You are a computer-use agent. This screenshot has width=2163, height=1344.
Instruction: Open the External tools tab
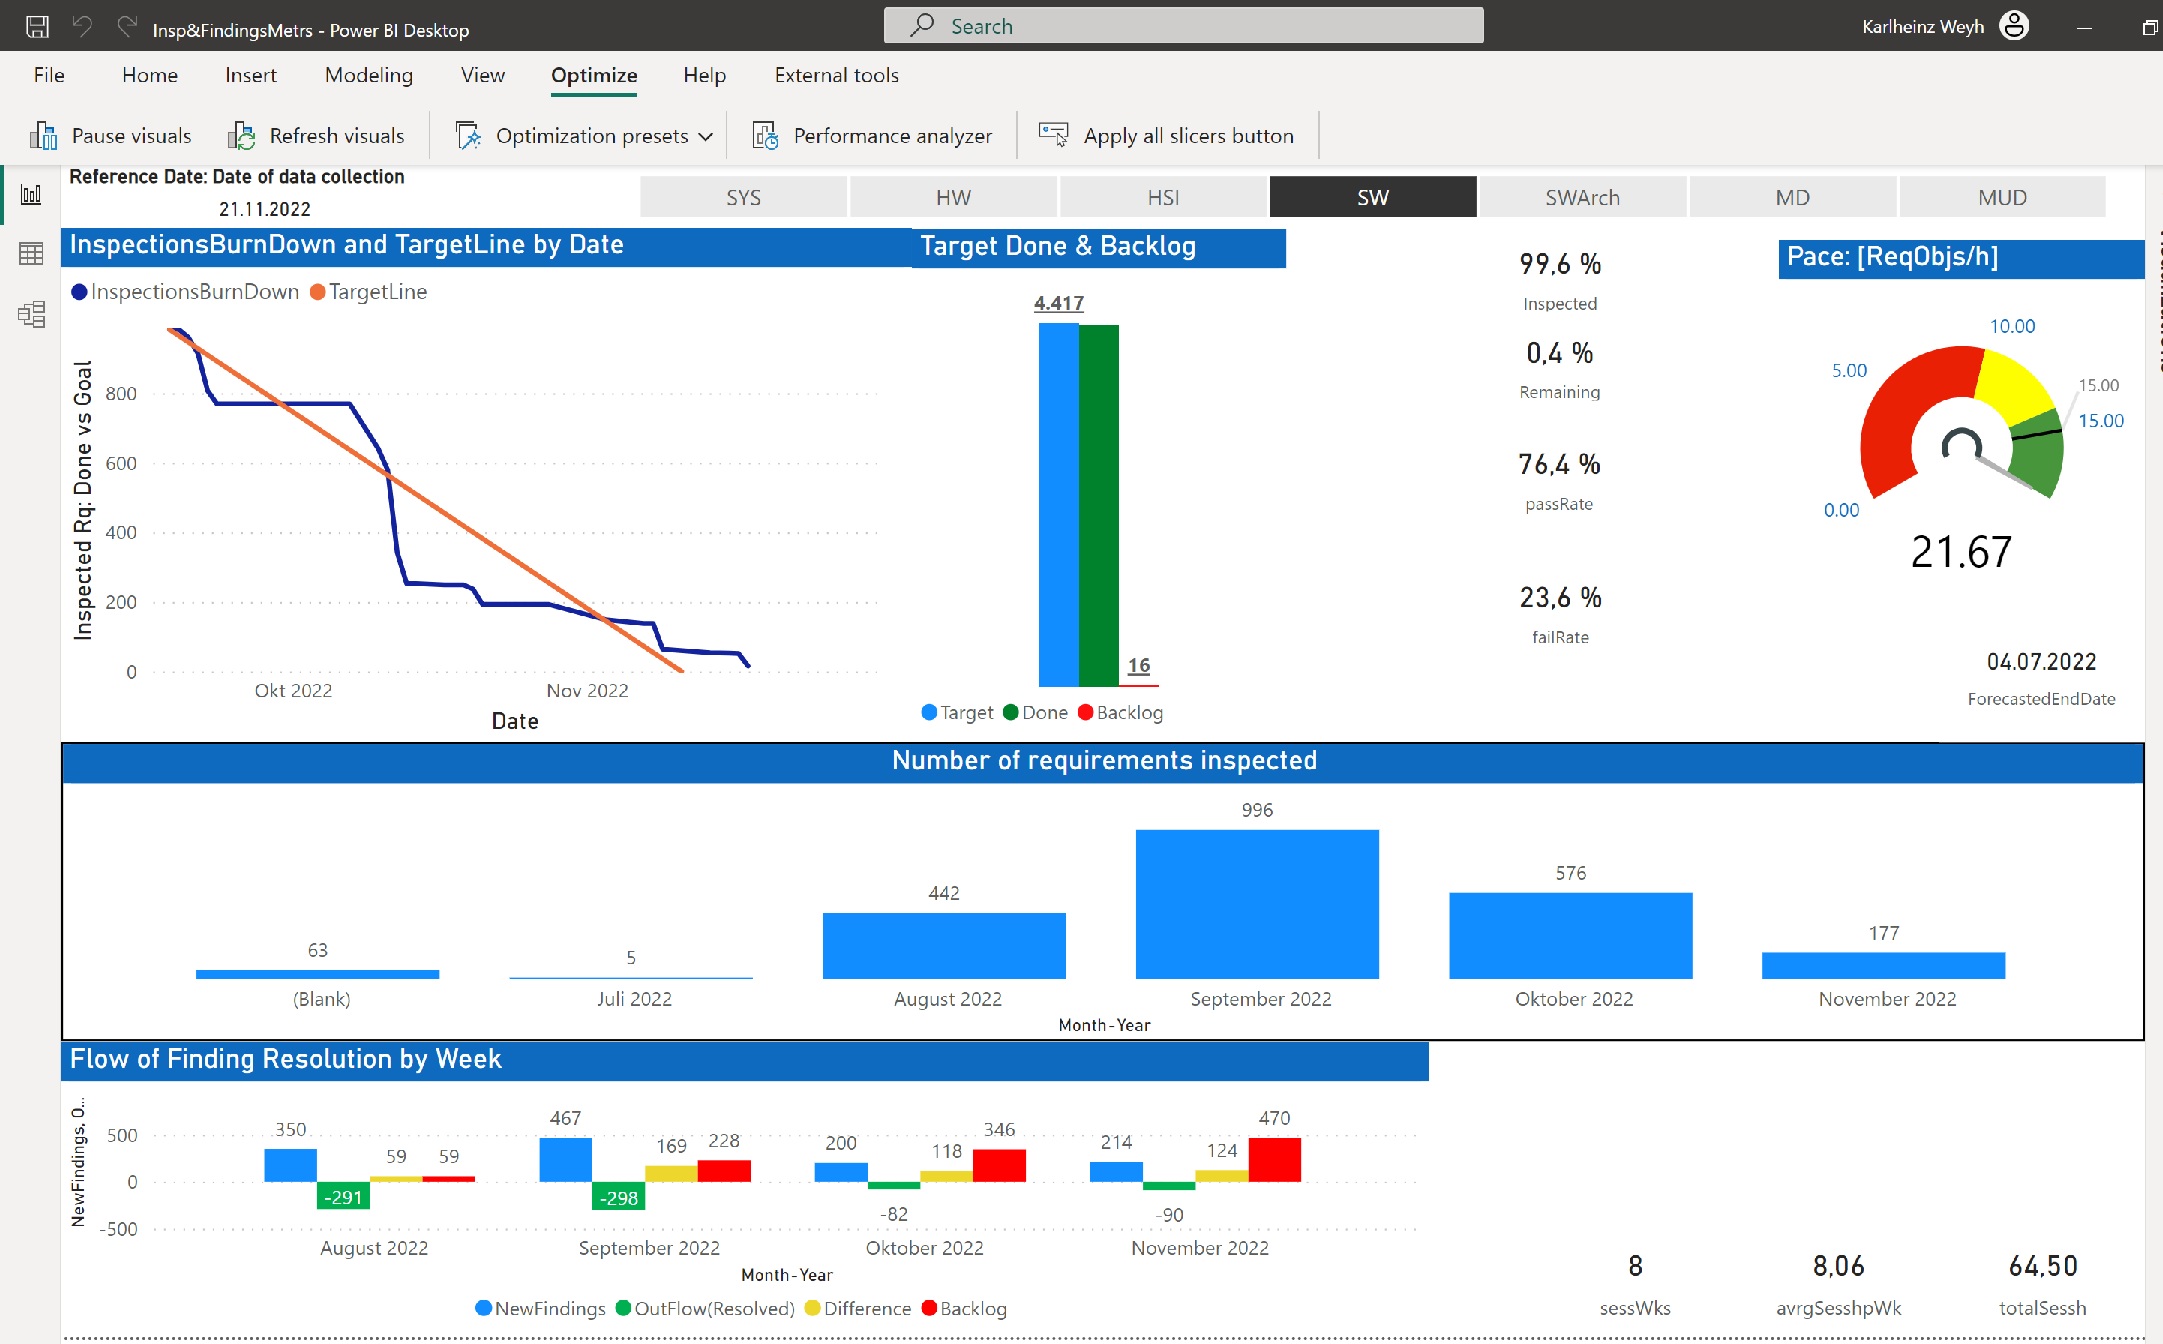click(x=836, y=75)
